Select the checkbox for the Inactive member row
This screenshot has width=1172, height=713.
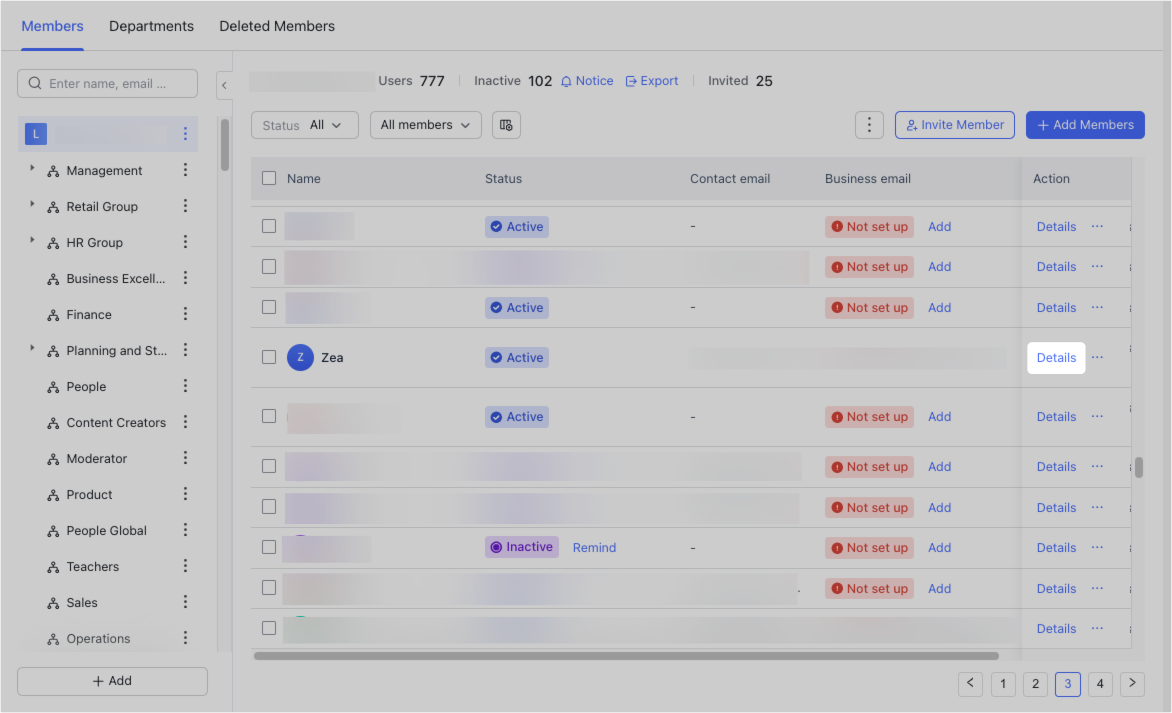click(269, 547)
